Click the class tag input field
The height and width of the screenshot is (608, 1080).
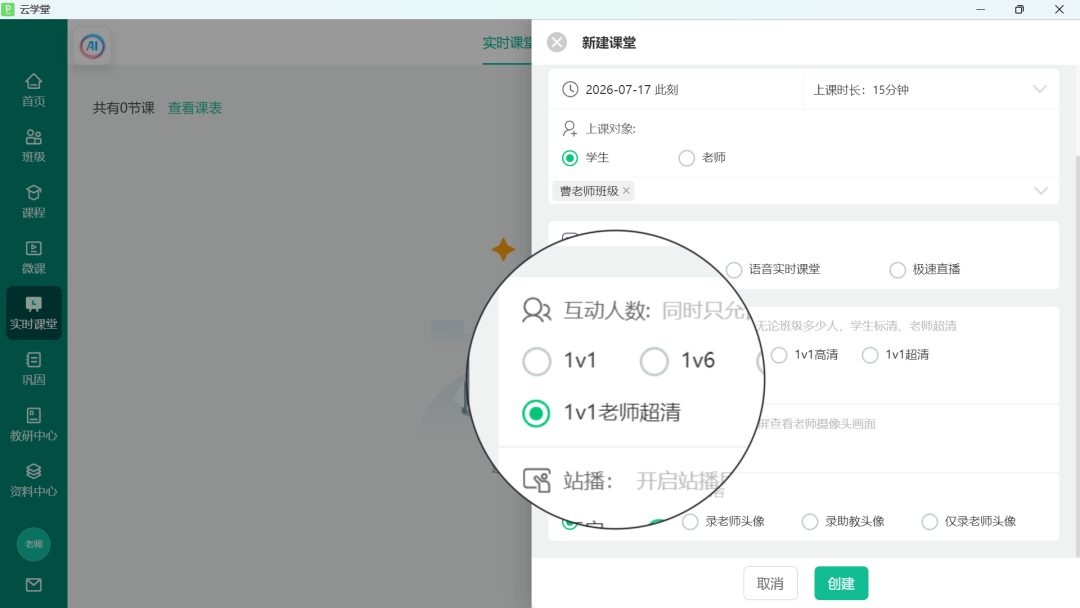pos(803,191)
